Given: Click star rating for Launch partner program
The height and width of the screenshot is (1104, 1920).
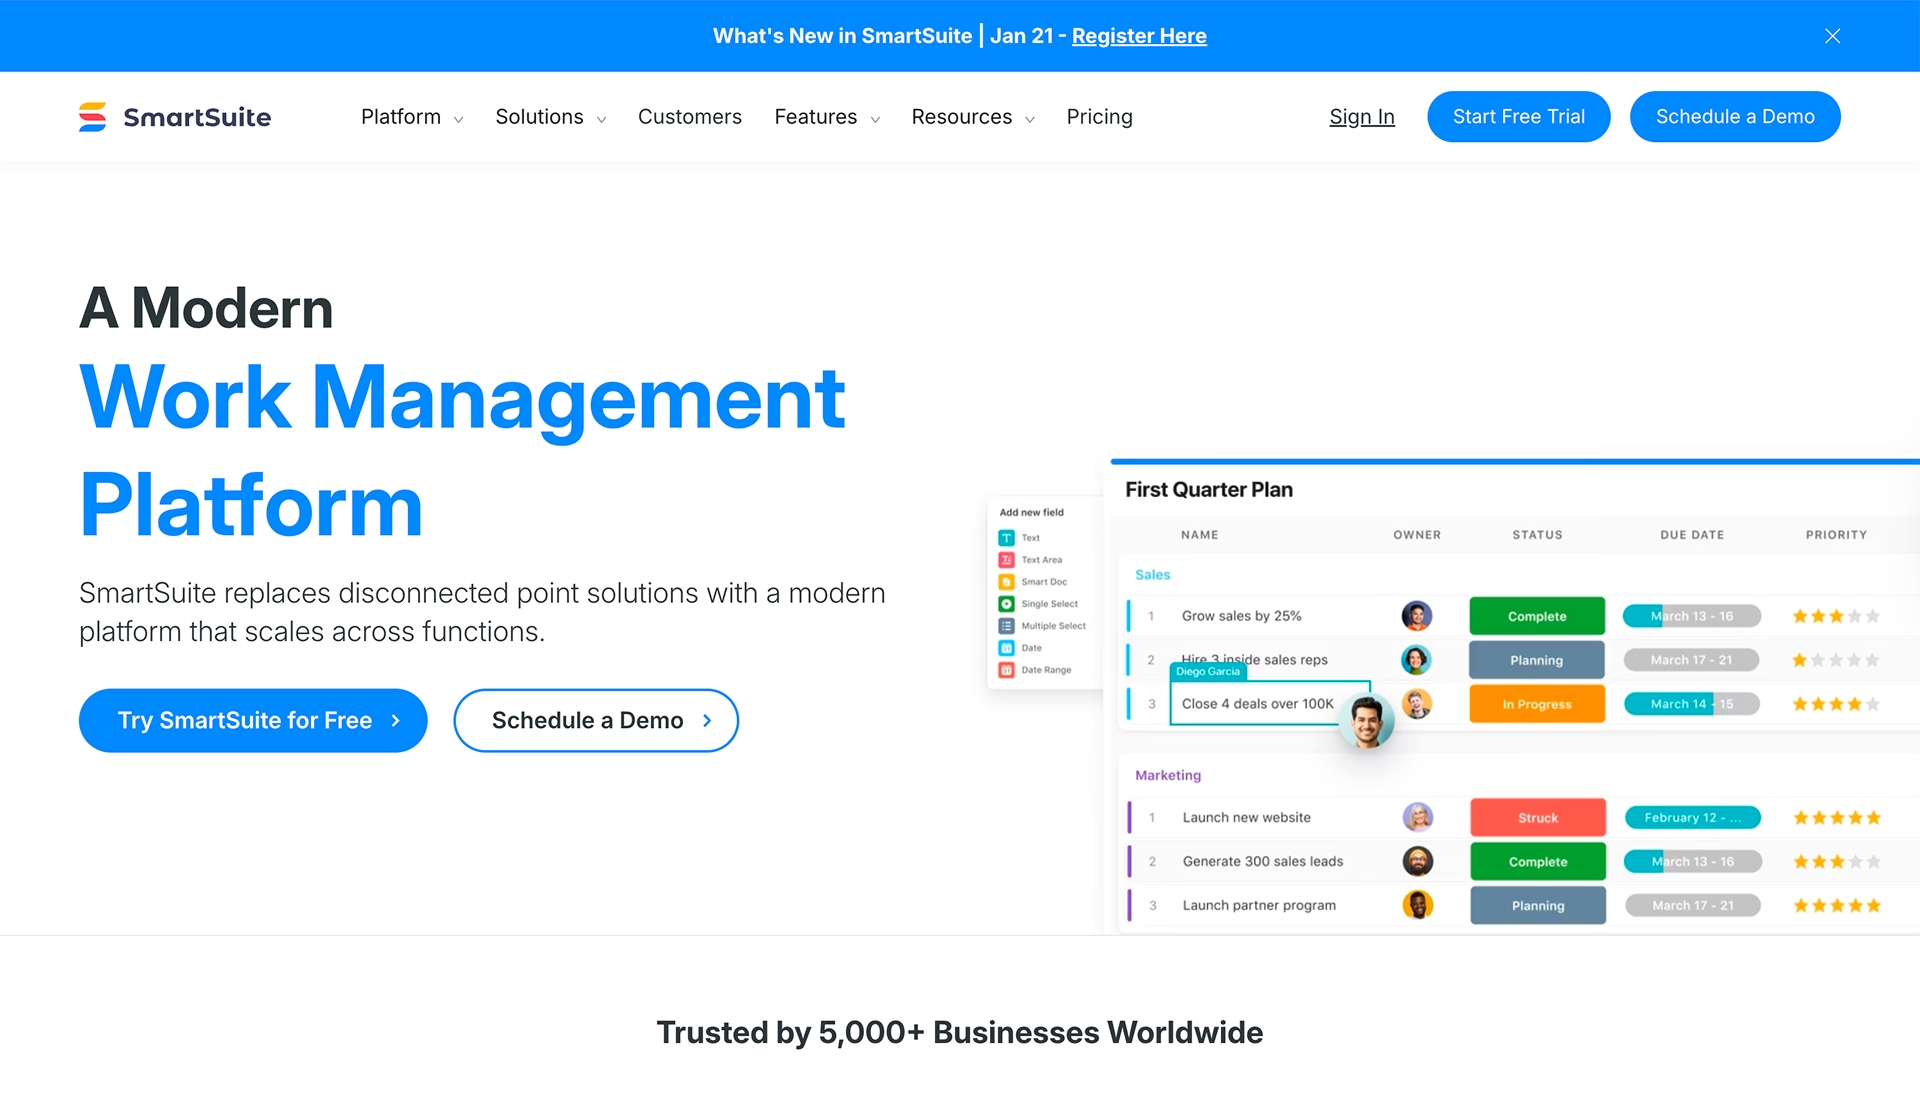Looking at the screenshot, I should (x=1837, y=905).
